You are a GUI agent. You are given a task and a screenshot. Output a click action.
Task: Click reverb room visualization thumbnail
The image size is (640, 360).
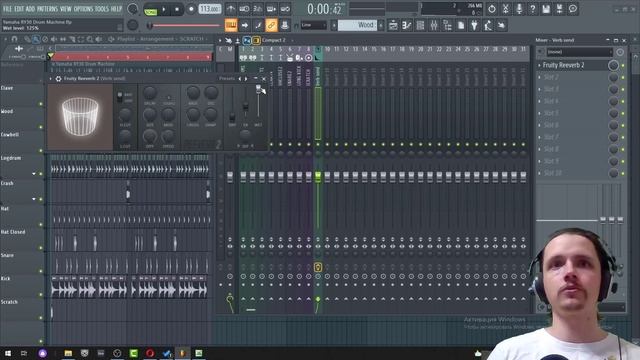80,117
